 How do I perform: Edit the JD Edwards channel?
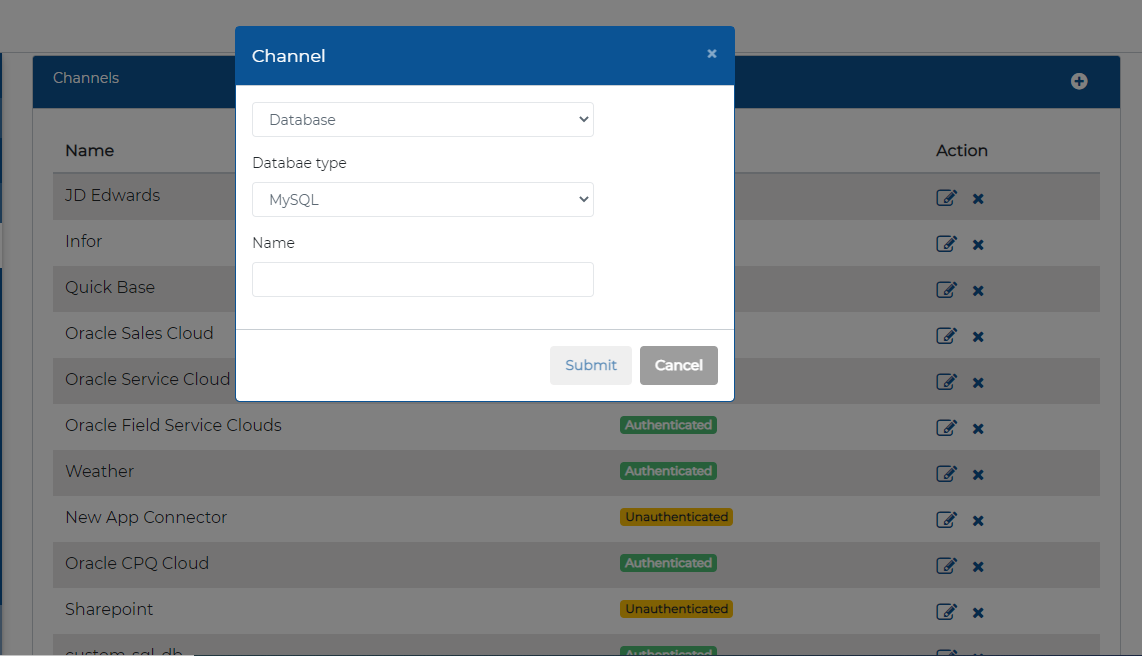(x=946, y=197)
